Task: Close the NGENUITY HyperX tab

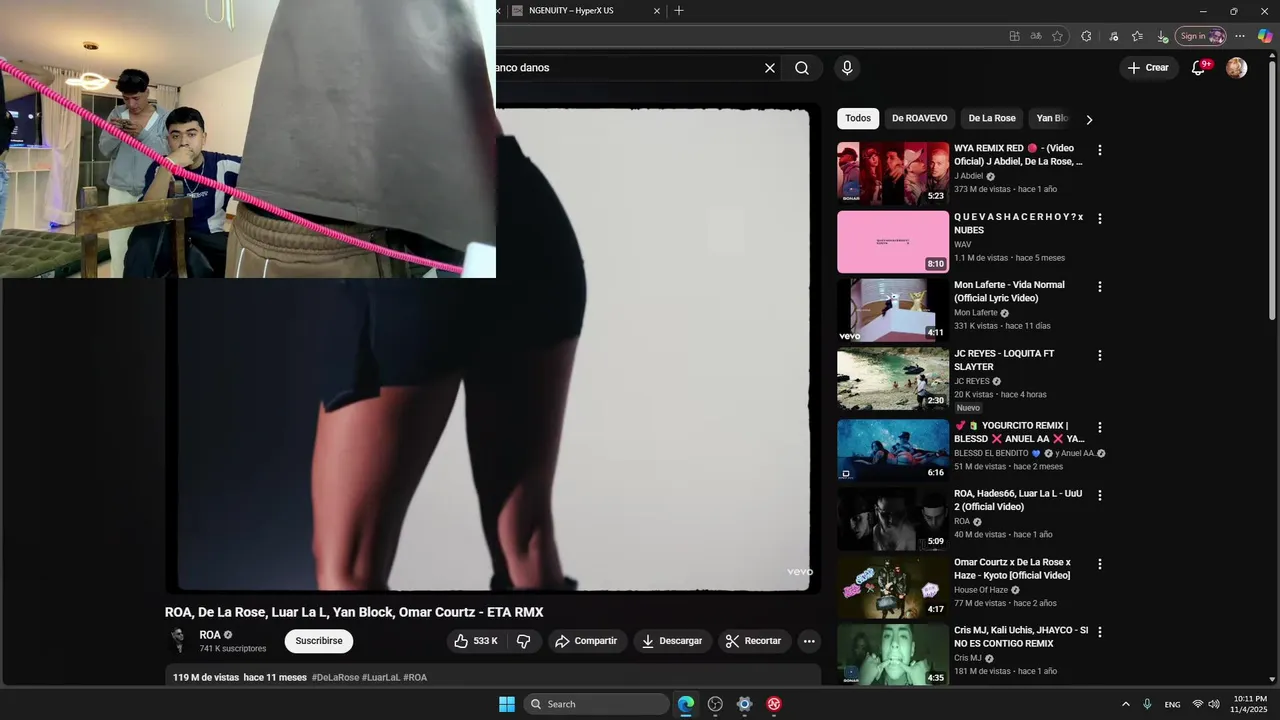Action: pos(657,11)
